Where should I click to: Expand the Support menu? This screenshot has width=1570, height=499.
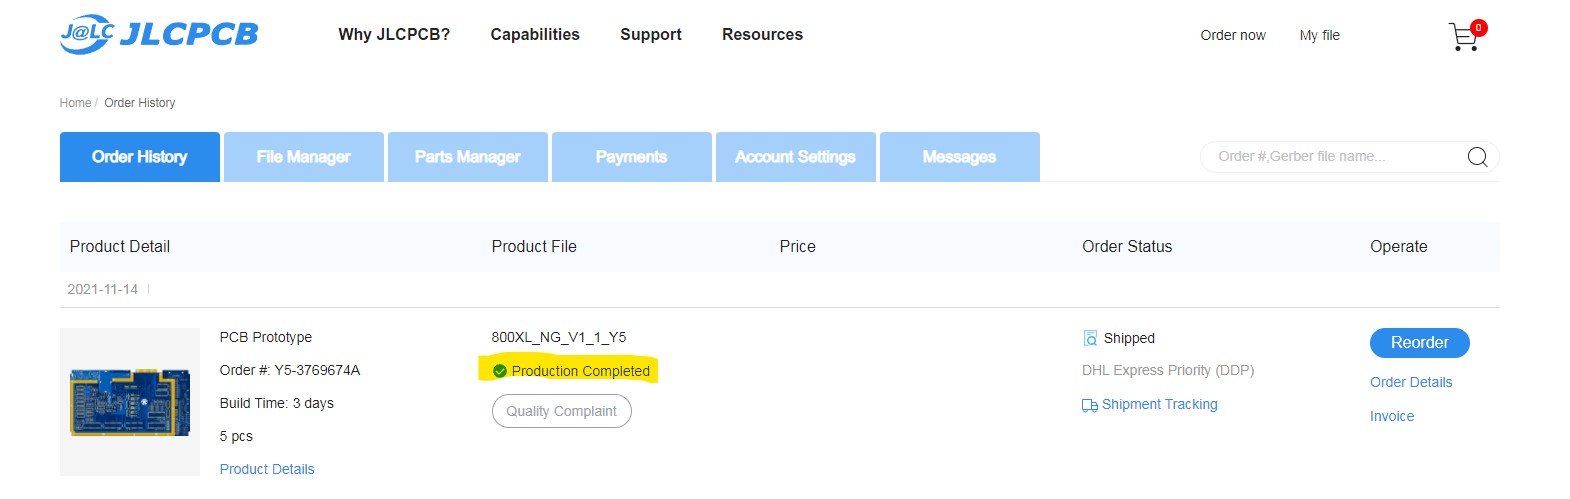pyautogui.click(x=651, y=34)
